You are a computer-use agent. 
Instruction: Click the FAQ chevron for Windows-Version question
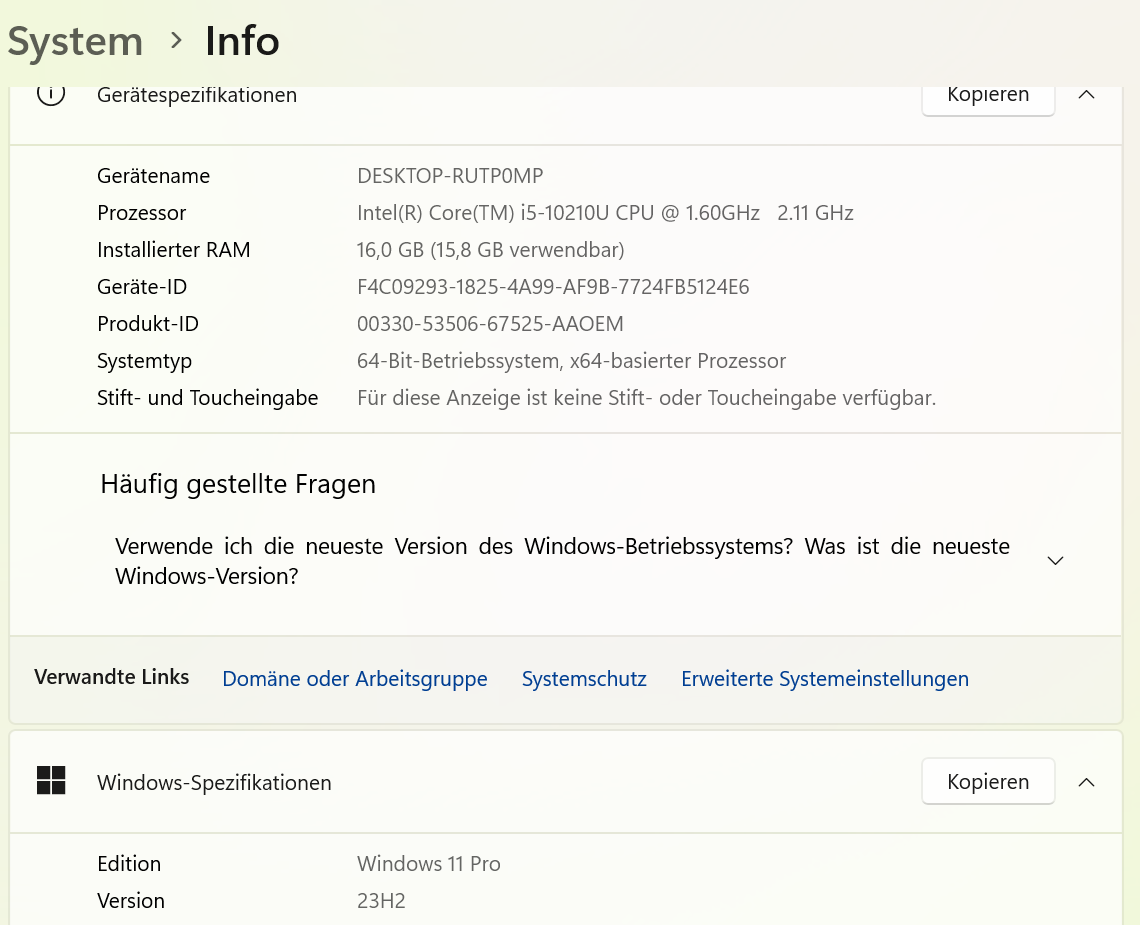[x=1055, y=561]
